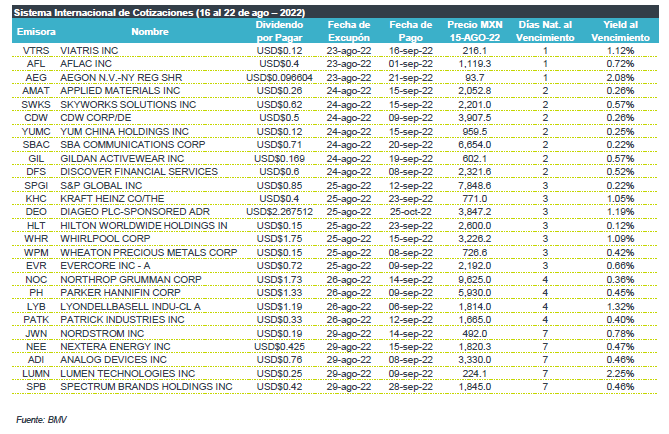The height and width of the screenshot is (434, 669).
Task: Select EVERCORE INC - A name
Action: [105, 266]
